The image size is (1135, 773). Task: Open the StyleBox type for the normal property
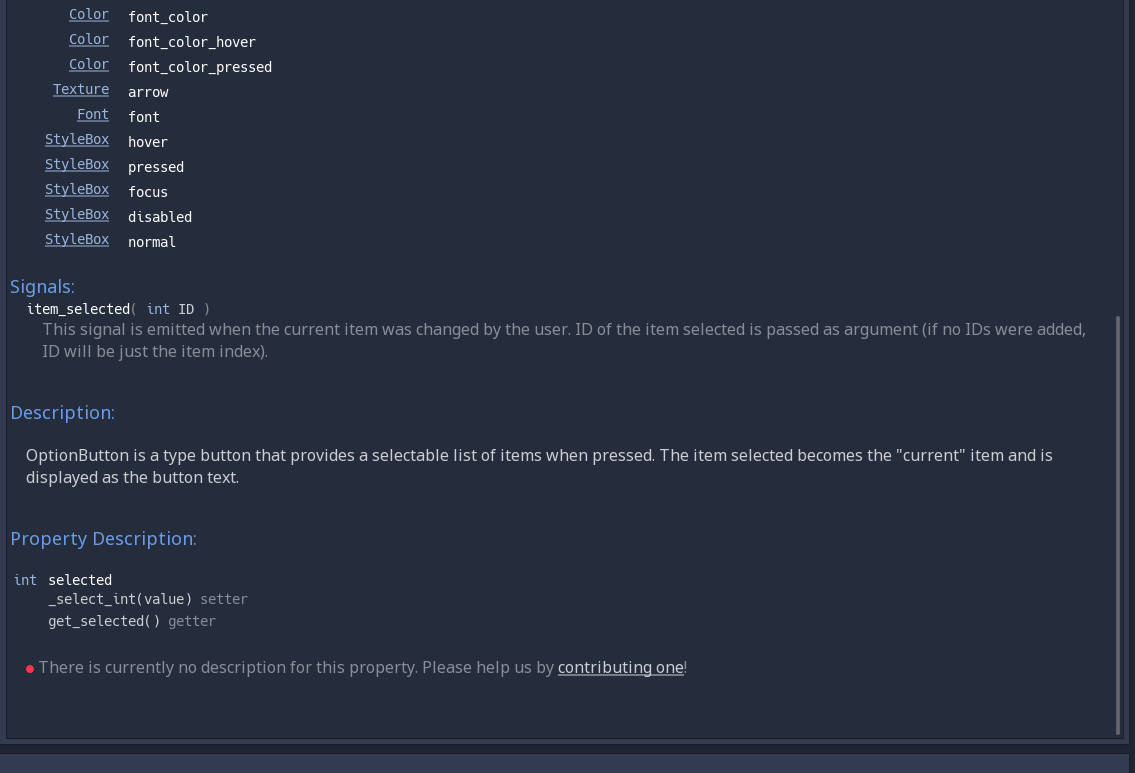tap(77, 239)
